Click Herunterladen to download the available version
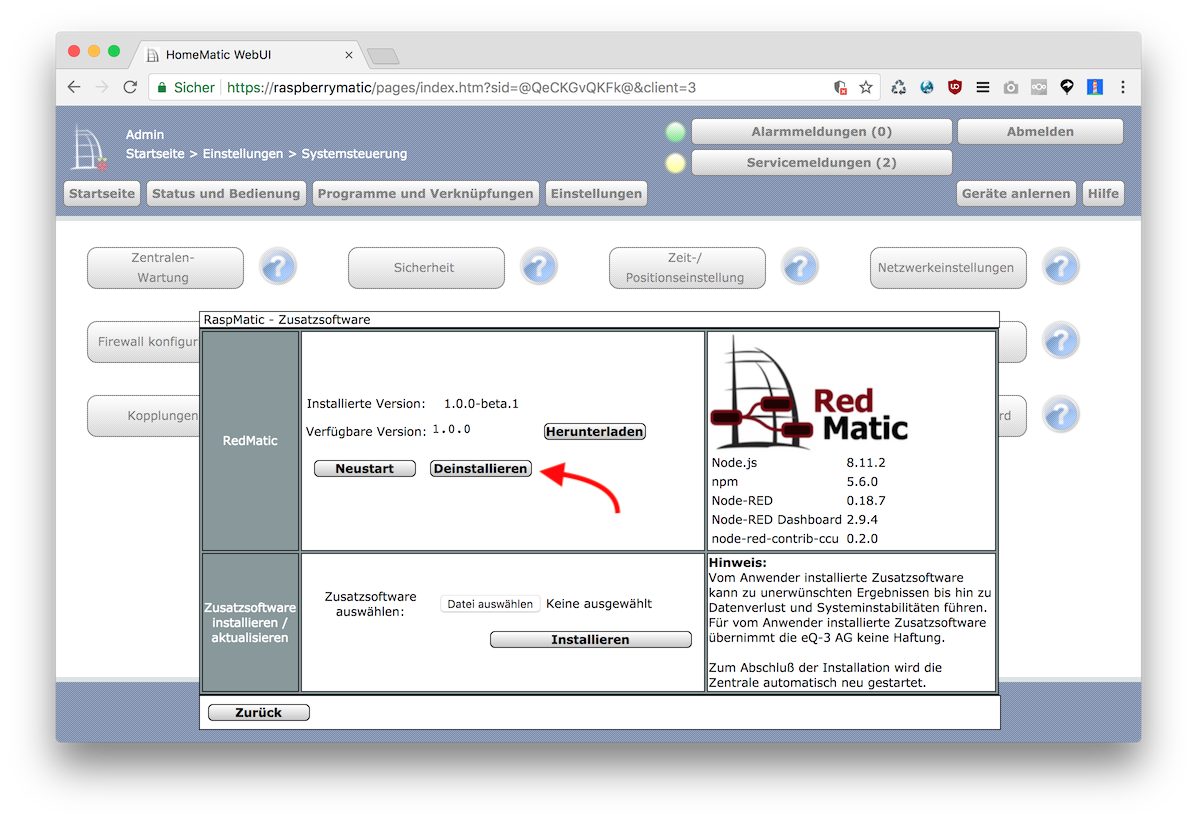1197x822 pixels. click(x=594, y=432)
